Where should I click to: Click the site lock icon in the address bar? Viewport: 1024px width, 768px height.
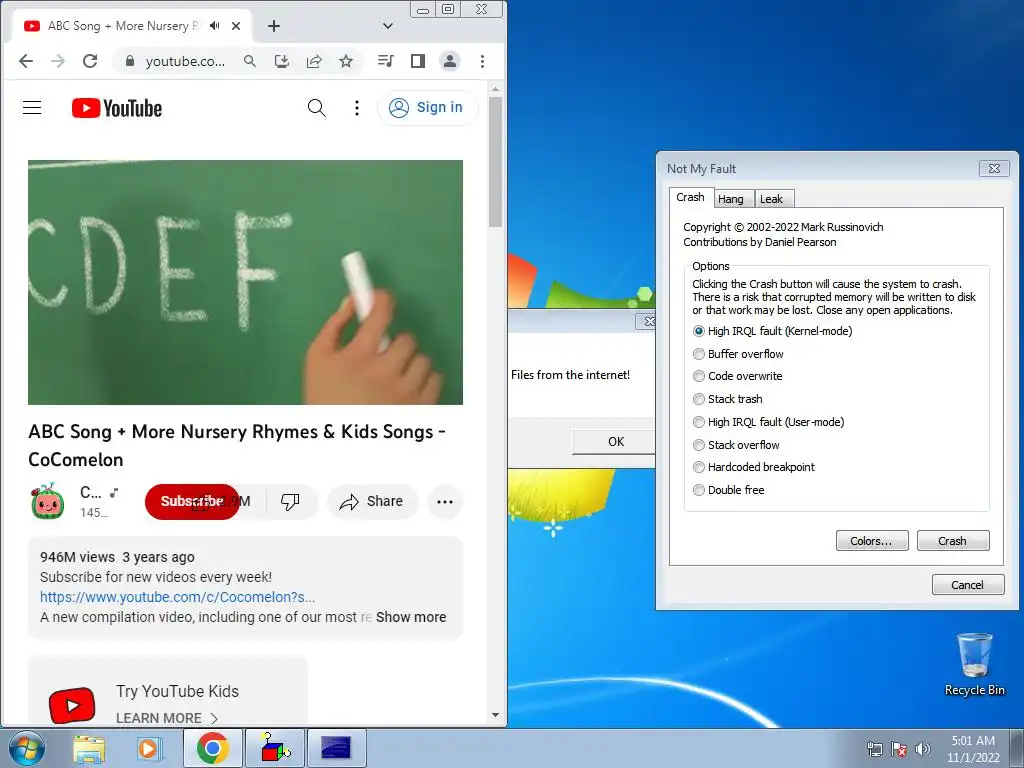click(129, 61)
